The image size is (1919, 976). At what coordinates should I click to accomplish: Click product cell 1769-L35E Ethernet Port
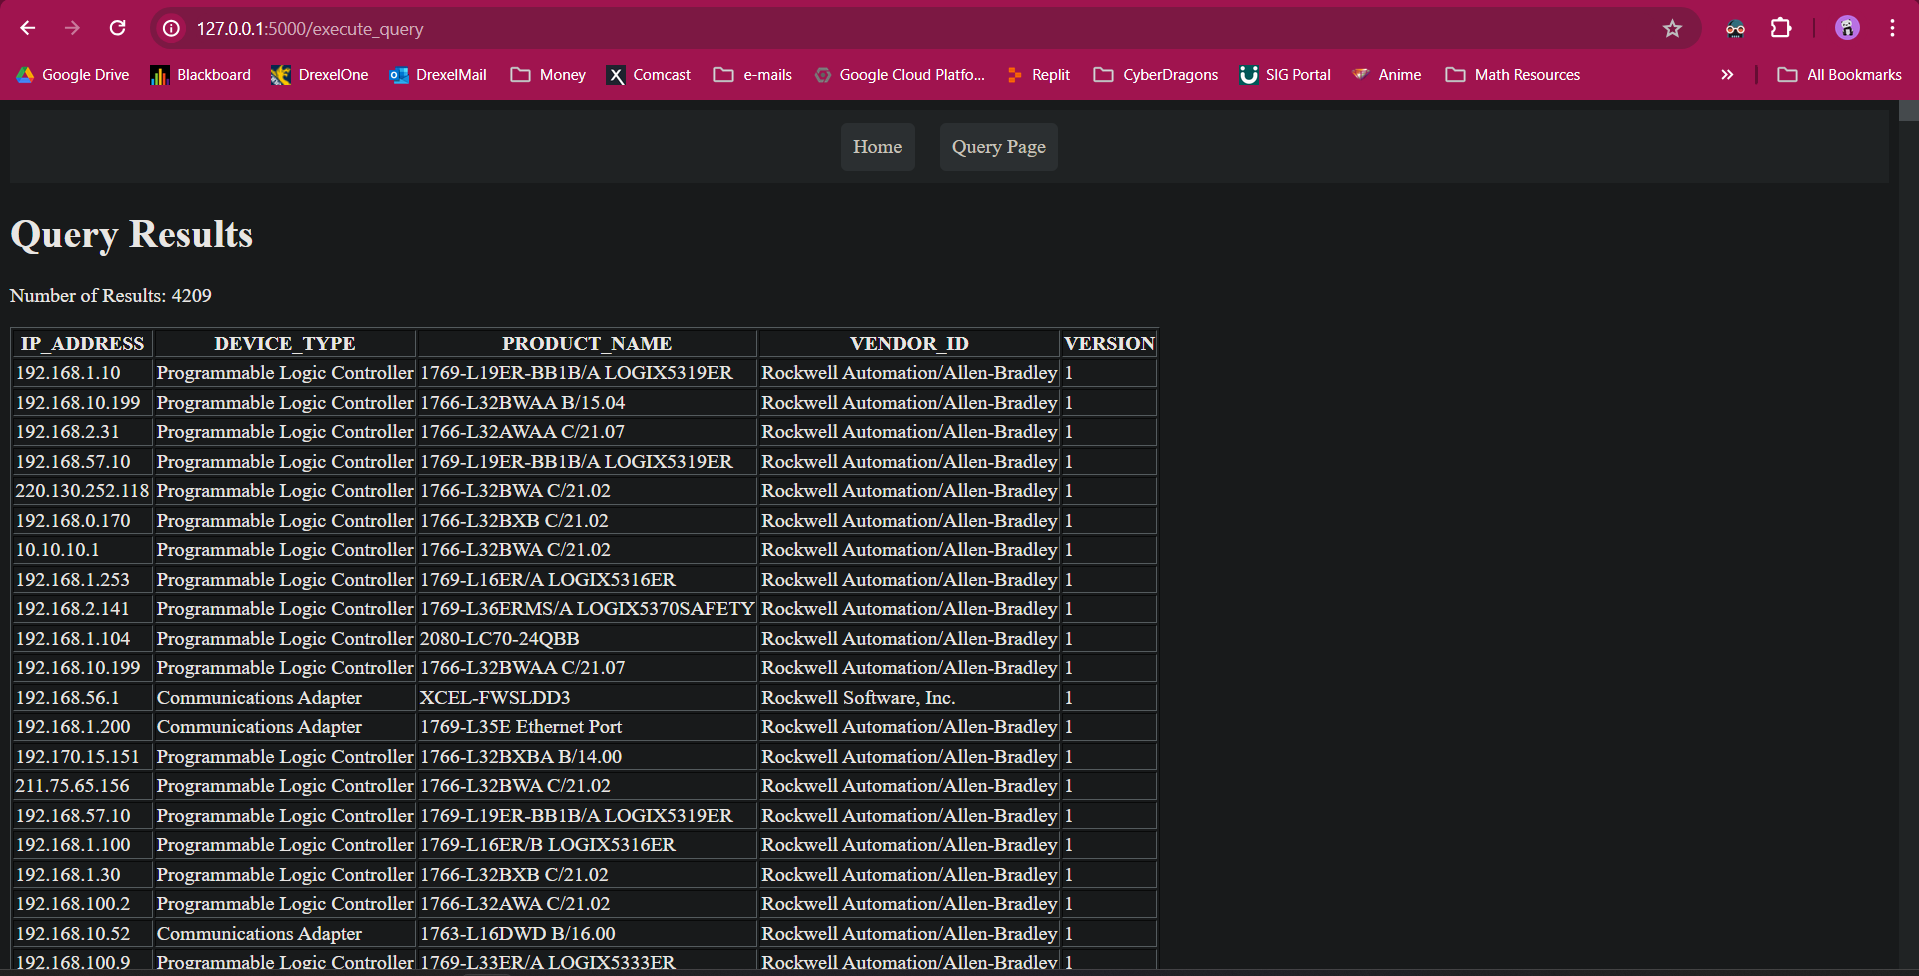click(587, 727)
